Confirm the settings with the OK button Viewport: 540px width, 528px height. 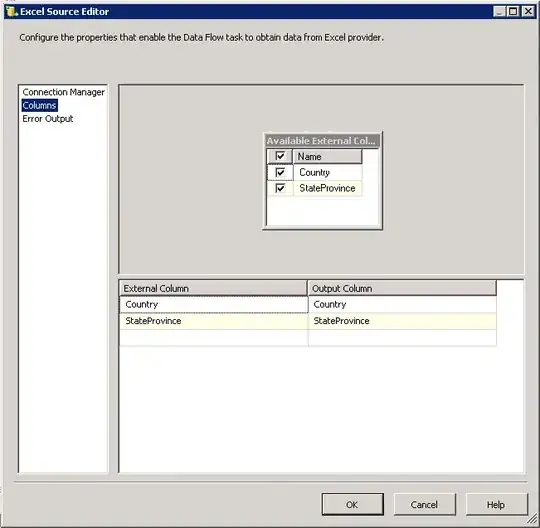[x=353, y=504]
